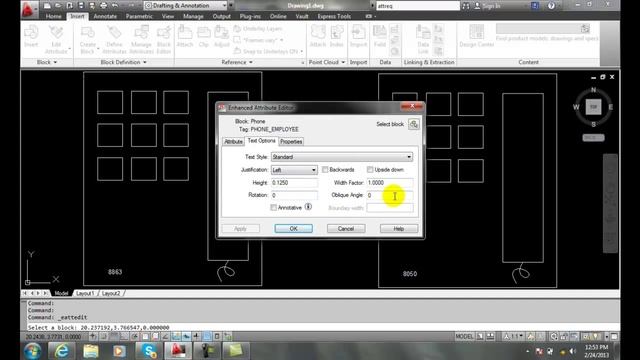Viewport: 640px width, 360px height.
Task: Toggle the MODEL space status bar button
Action: [464, 336]
